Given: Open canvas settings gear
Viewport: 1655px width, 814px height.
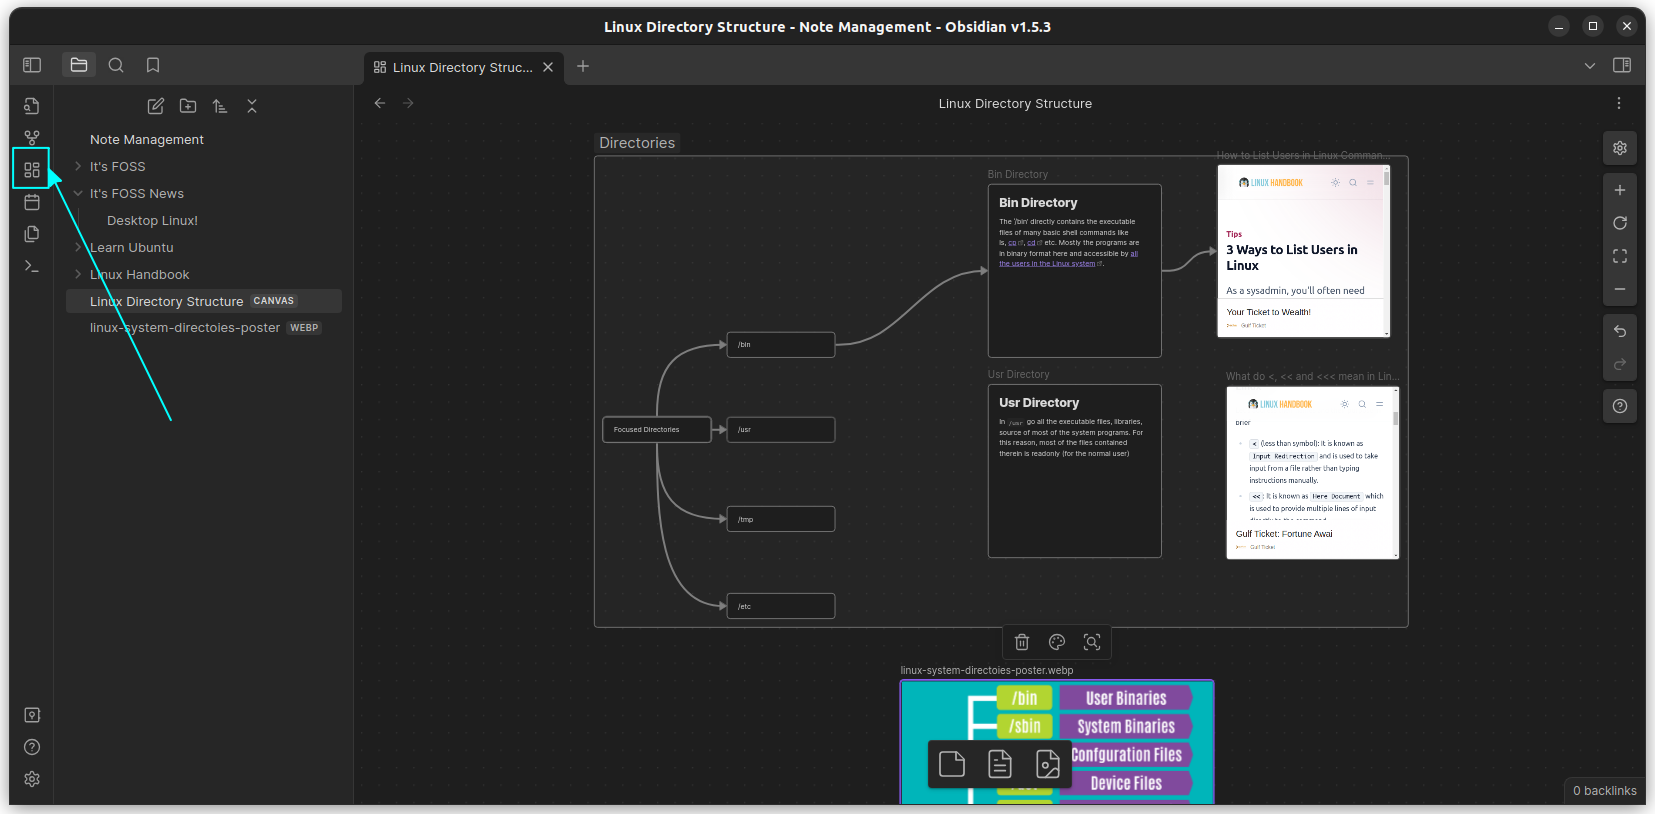Looking at the screenshot, I should (x=1620, y=148).
